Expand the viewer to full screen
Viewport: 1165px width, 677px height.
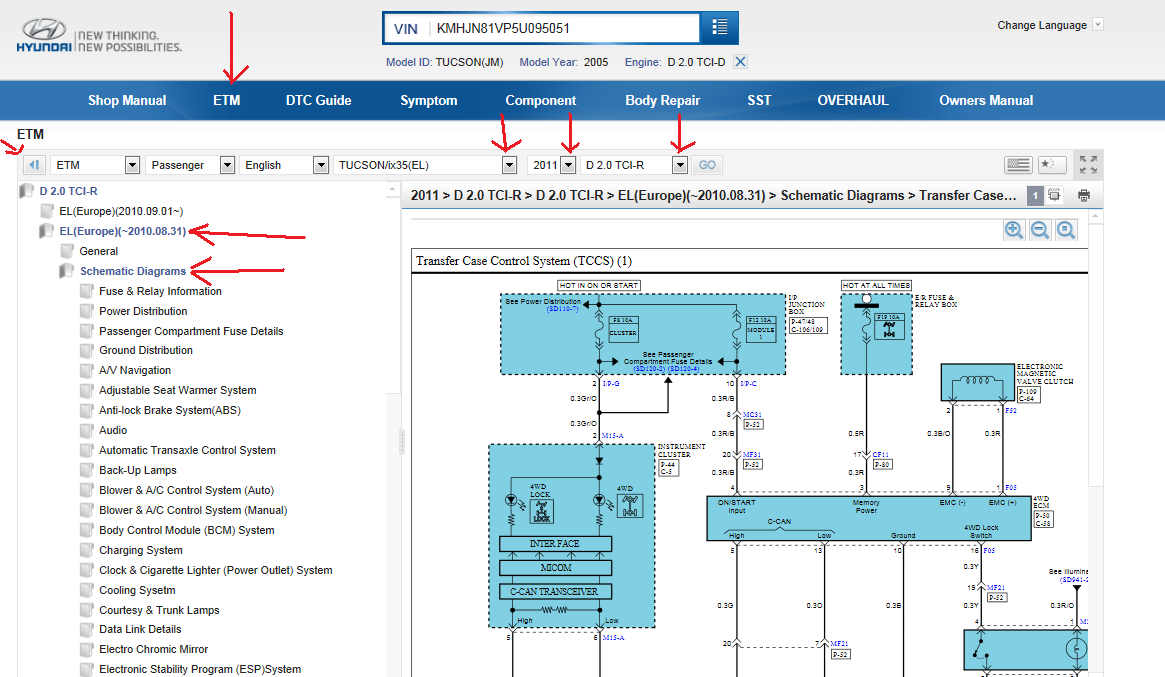[x=1088, y=165]
